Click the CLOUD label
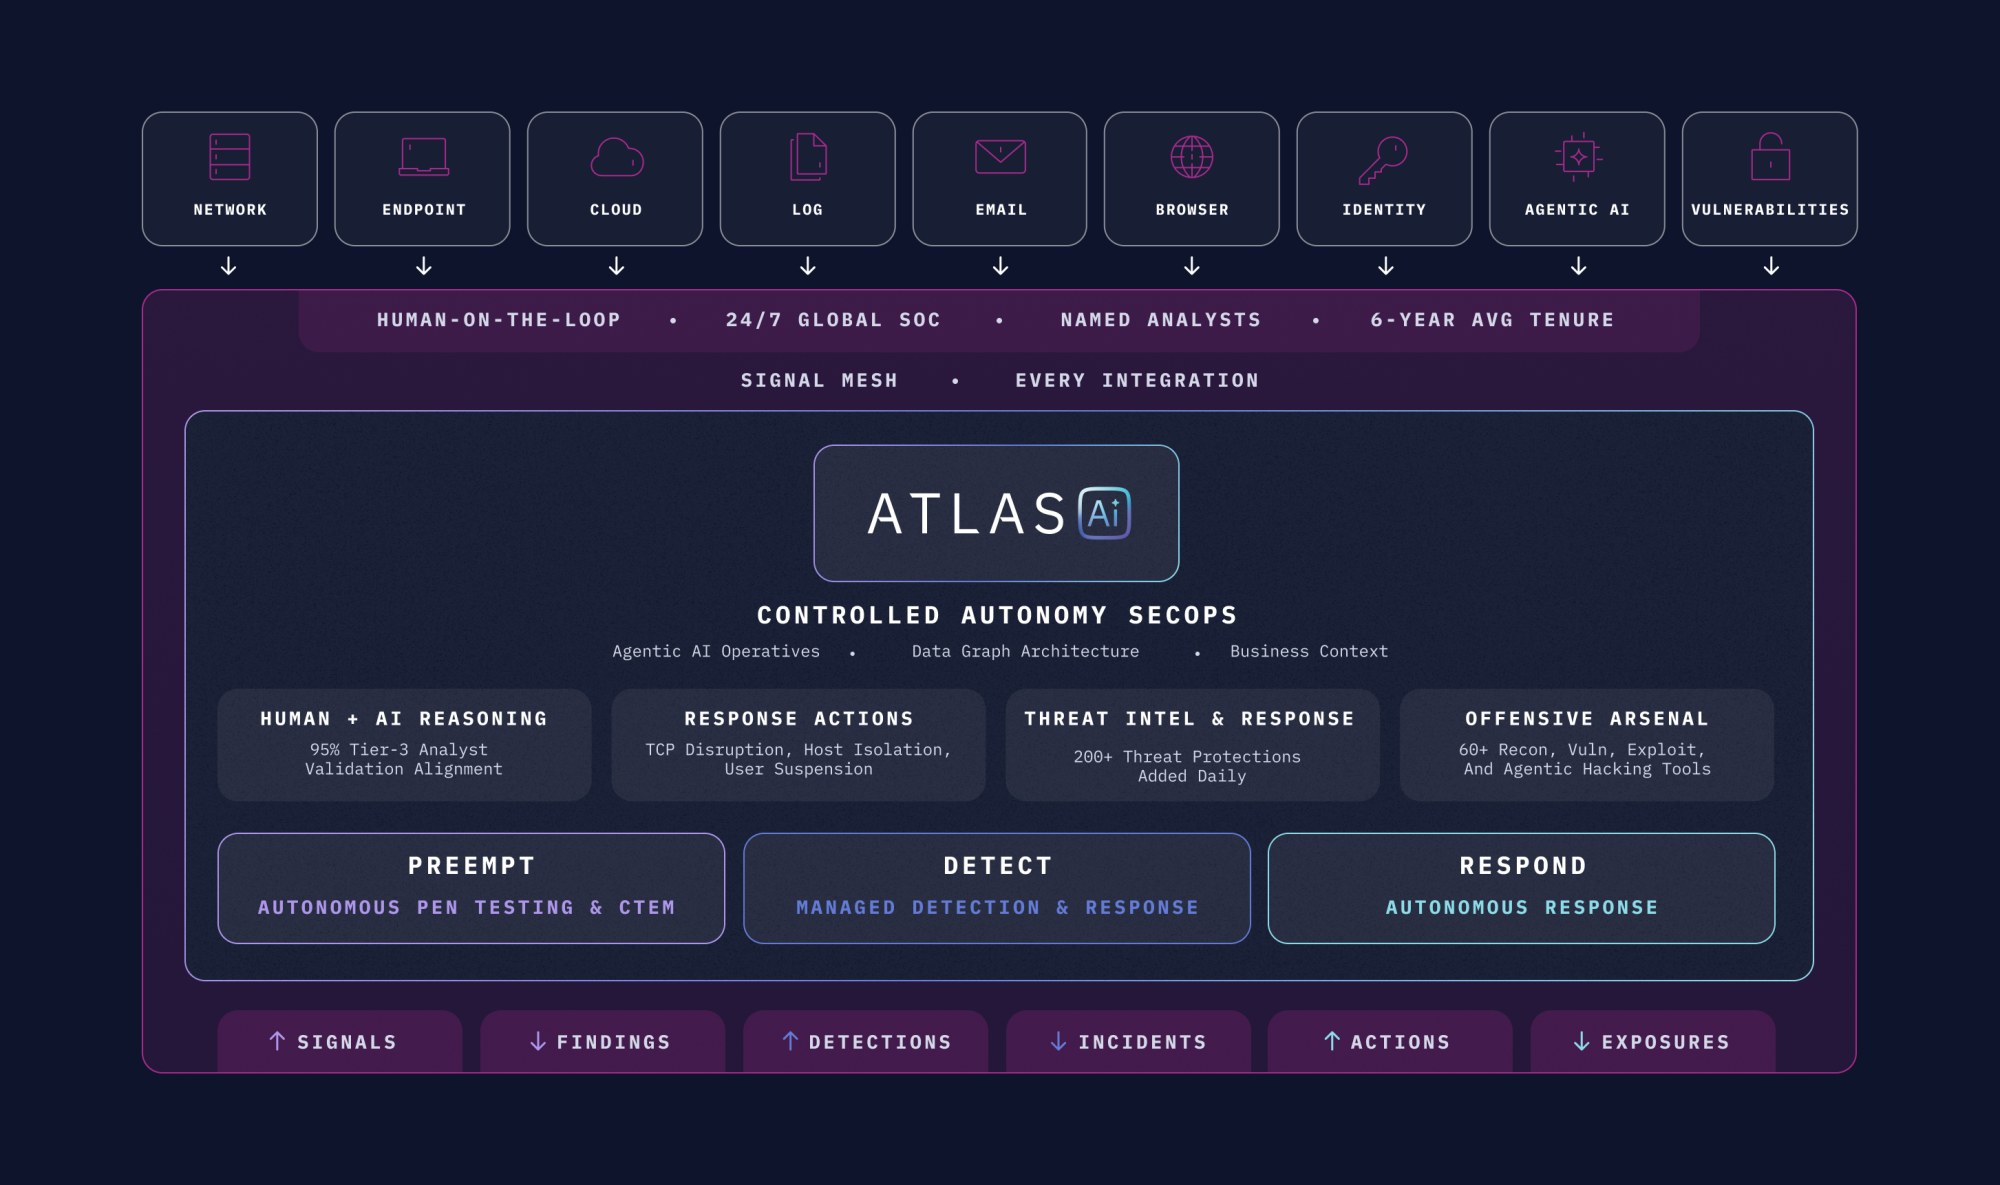2000x1185 pixels. 616,210
